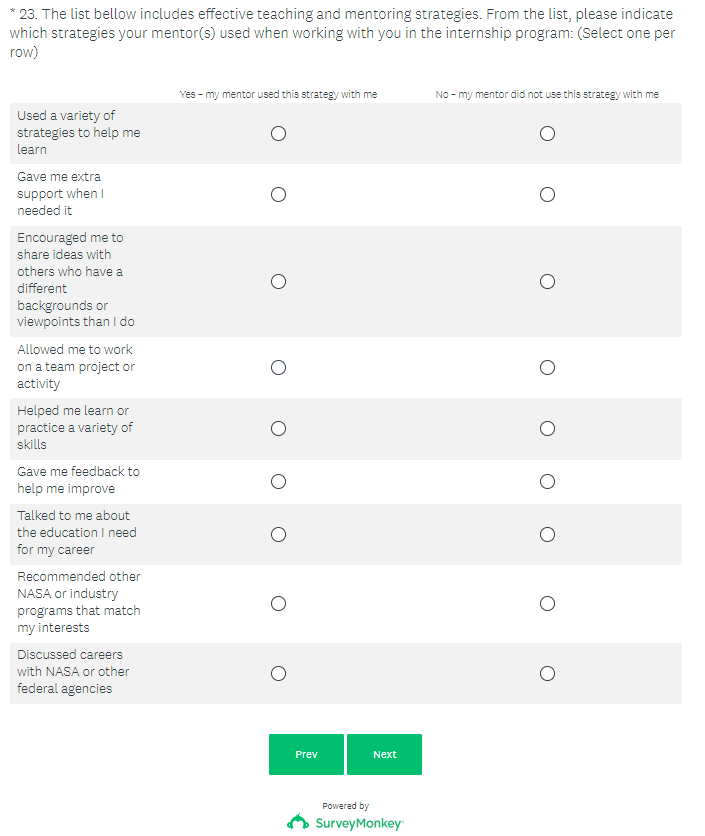The width and height of the screenshot is (705, 836).
Task: Select Yes for 'Allowed me to work on team project'
Action: coord(278,367)
